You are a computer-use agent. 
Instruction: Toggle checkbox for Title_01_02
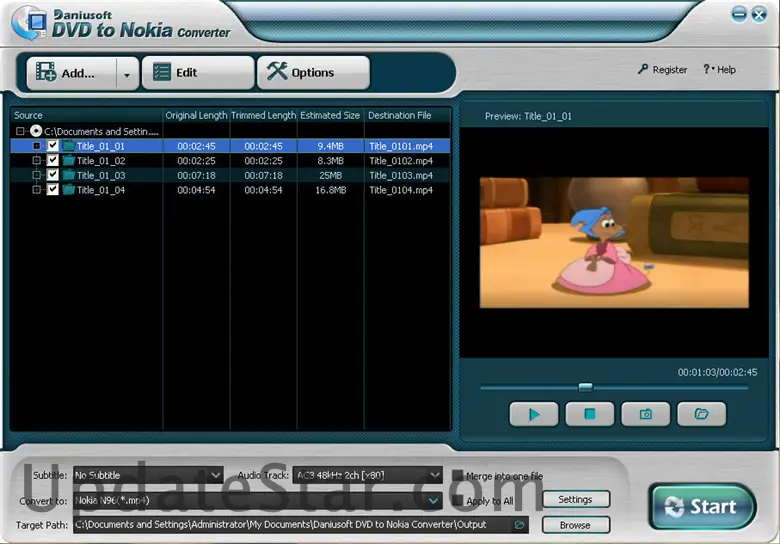(x=53, y=160)
